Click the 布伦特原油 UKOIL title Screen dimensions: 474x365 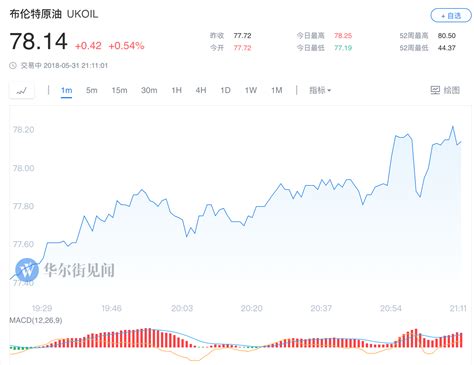coord(54,14)
